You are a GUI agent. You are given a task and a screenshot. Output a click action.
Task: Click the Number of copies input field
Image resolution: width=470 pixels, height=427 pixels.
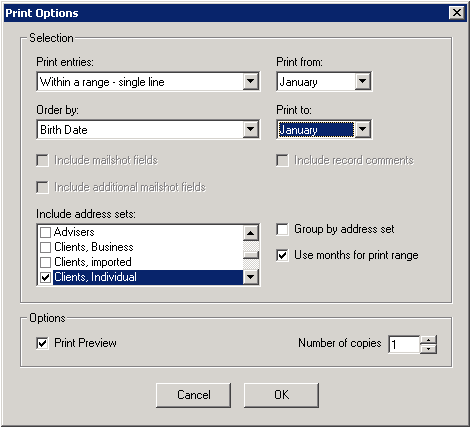click(x=404, y=344)
